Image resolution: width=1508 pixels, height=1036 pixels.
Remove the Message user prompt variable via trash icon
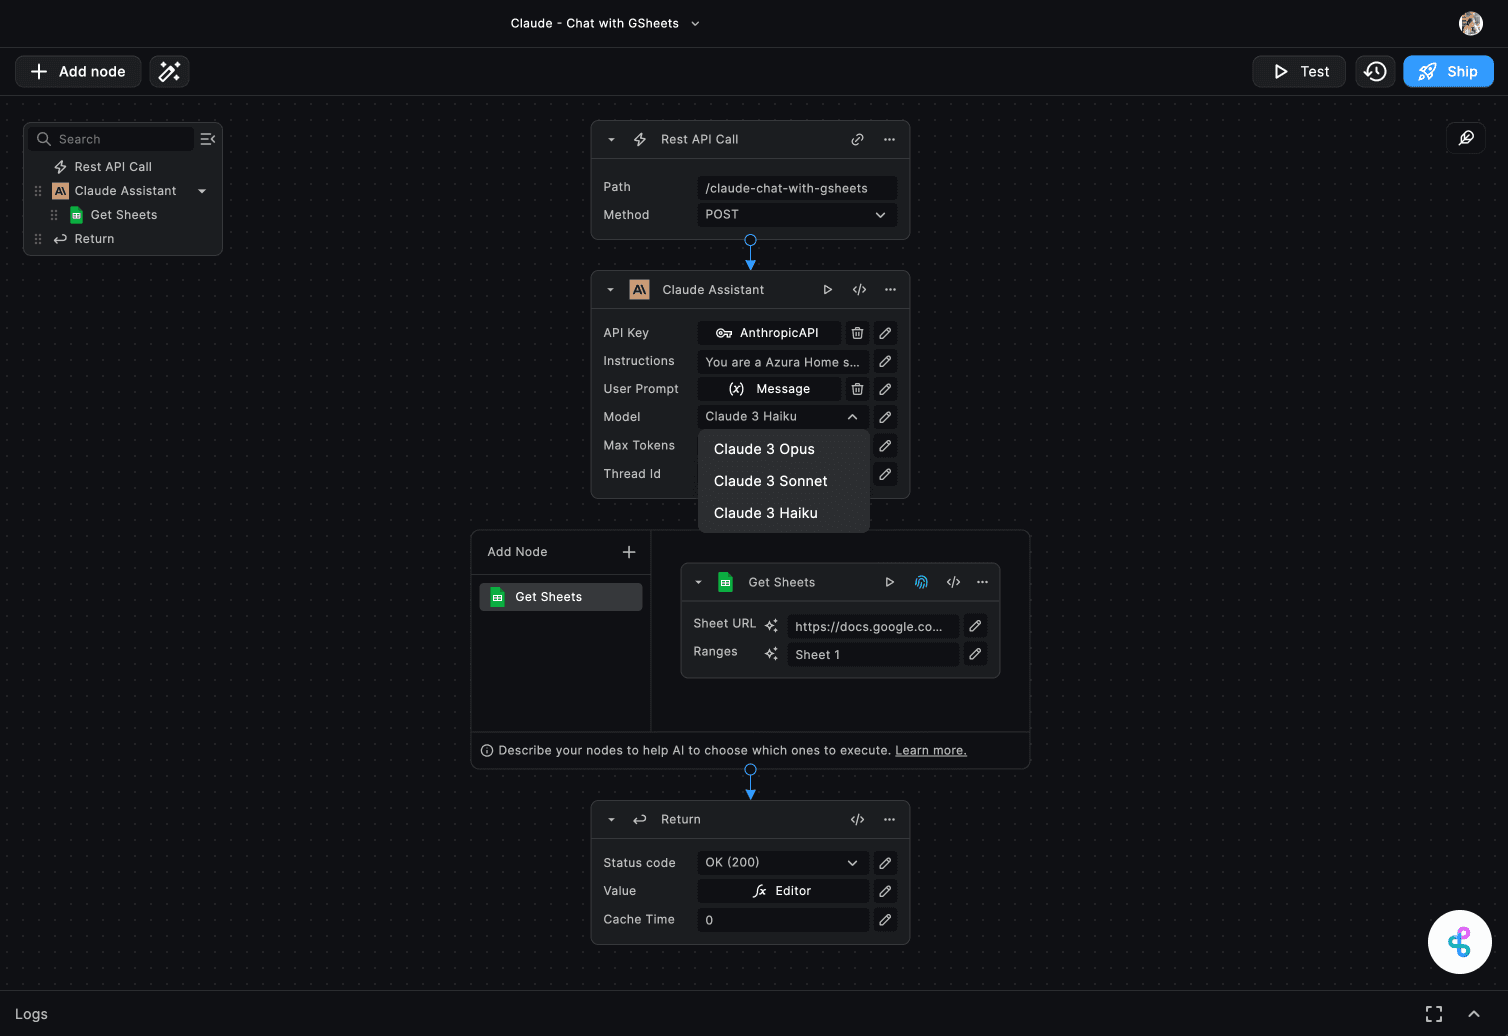pos(857,388)
